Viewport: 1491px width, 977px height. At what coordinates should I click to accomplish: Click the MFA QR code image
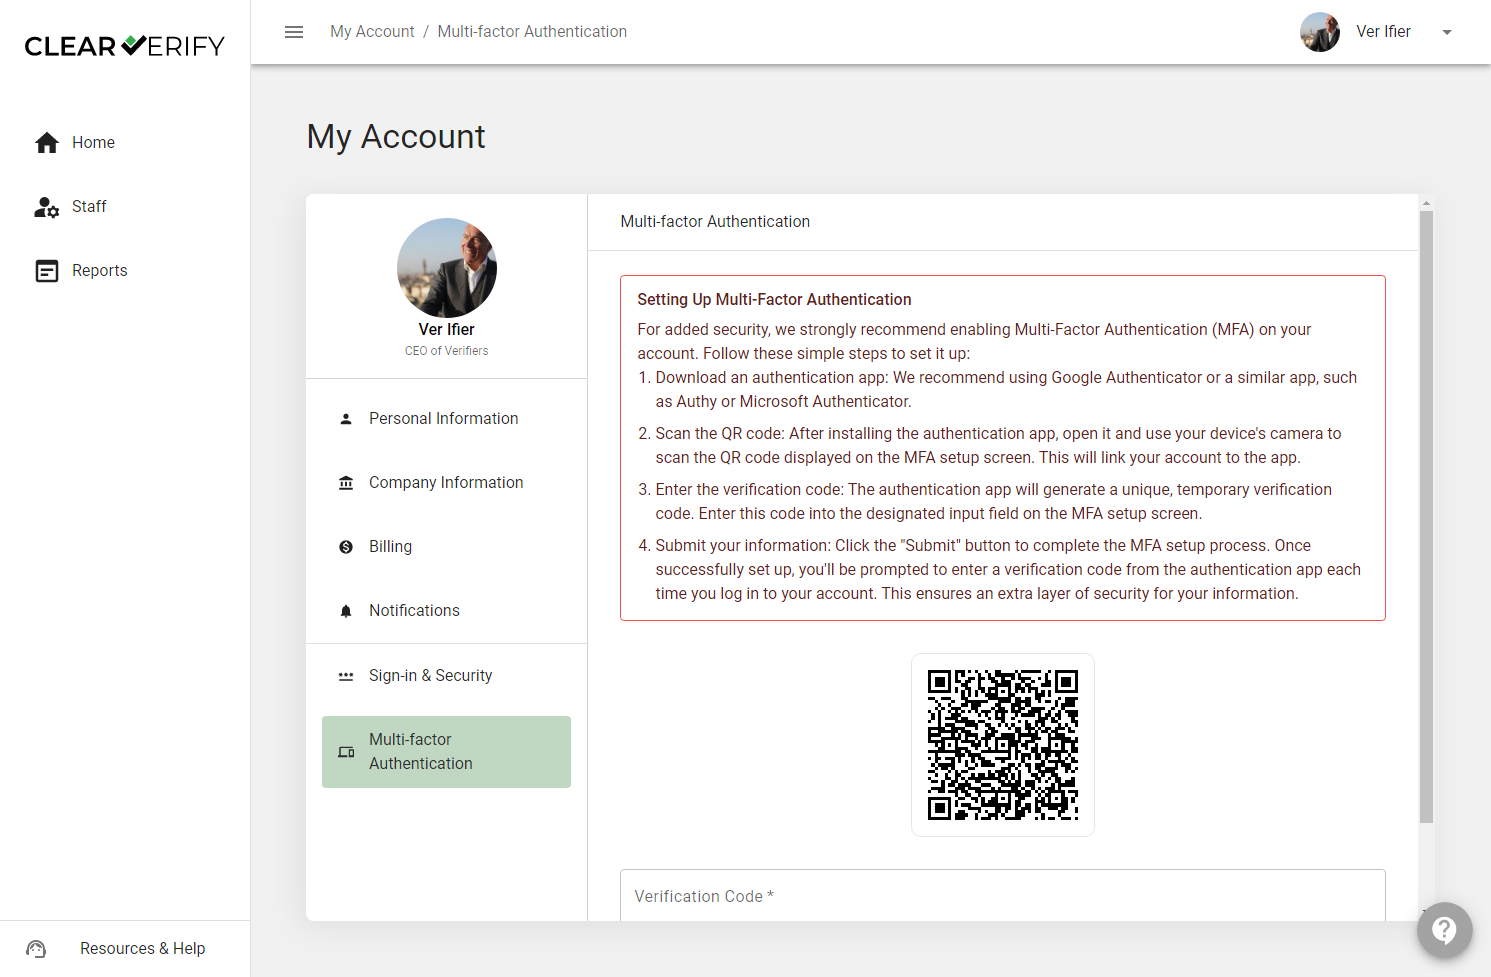[1003, 745]
